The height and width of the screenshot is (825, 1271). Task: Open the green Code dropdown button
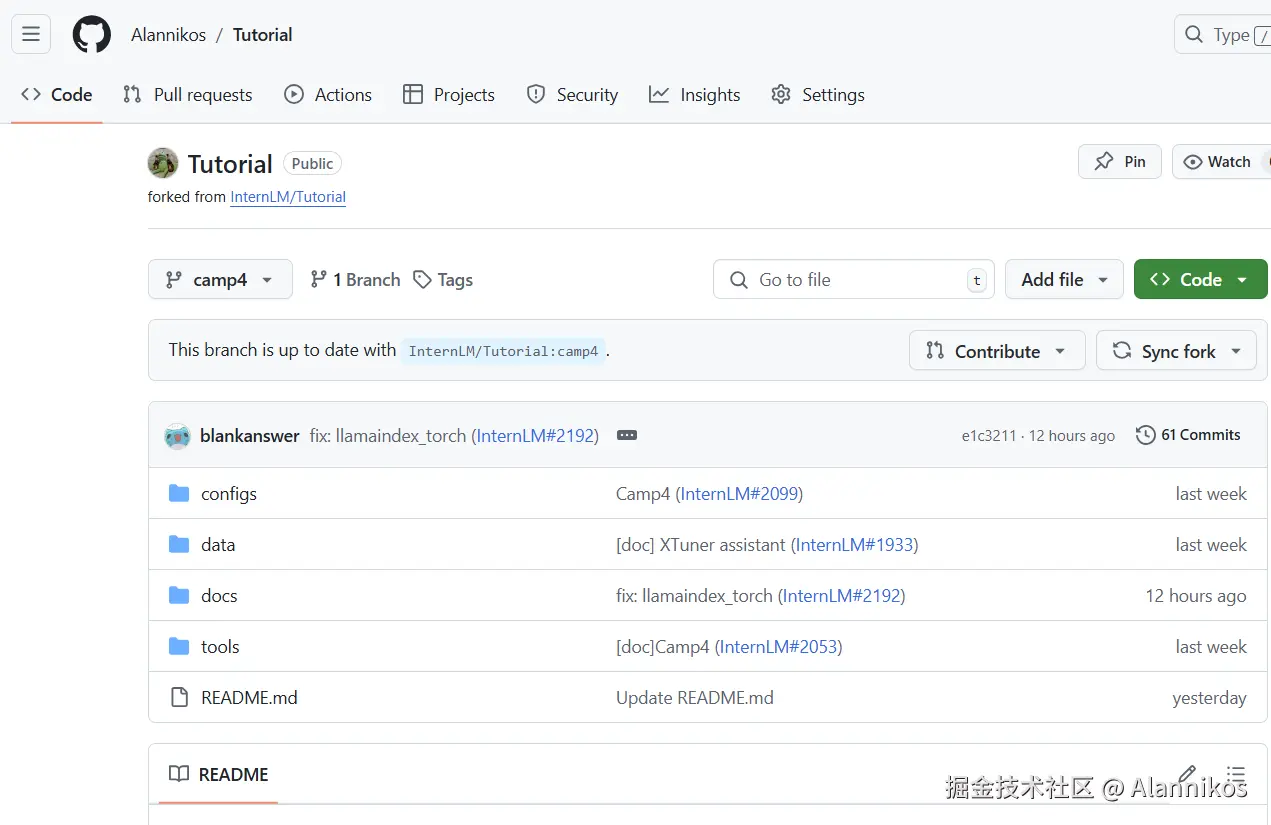[x=1200, y=279]
